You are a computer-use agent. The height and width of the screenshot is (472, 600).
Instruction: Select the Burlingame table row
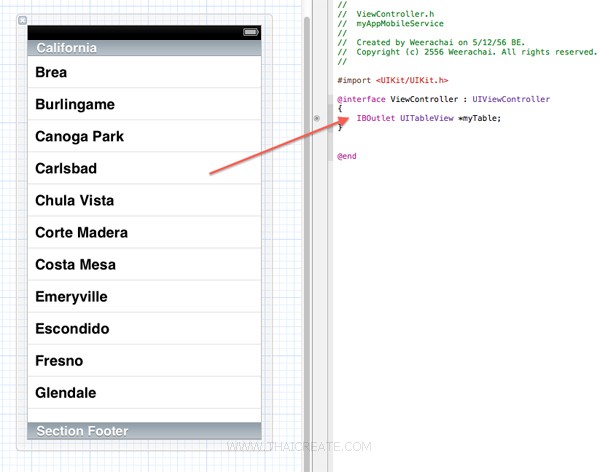tap(145, 104)
